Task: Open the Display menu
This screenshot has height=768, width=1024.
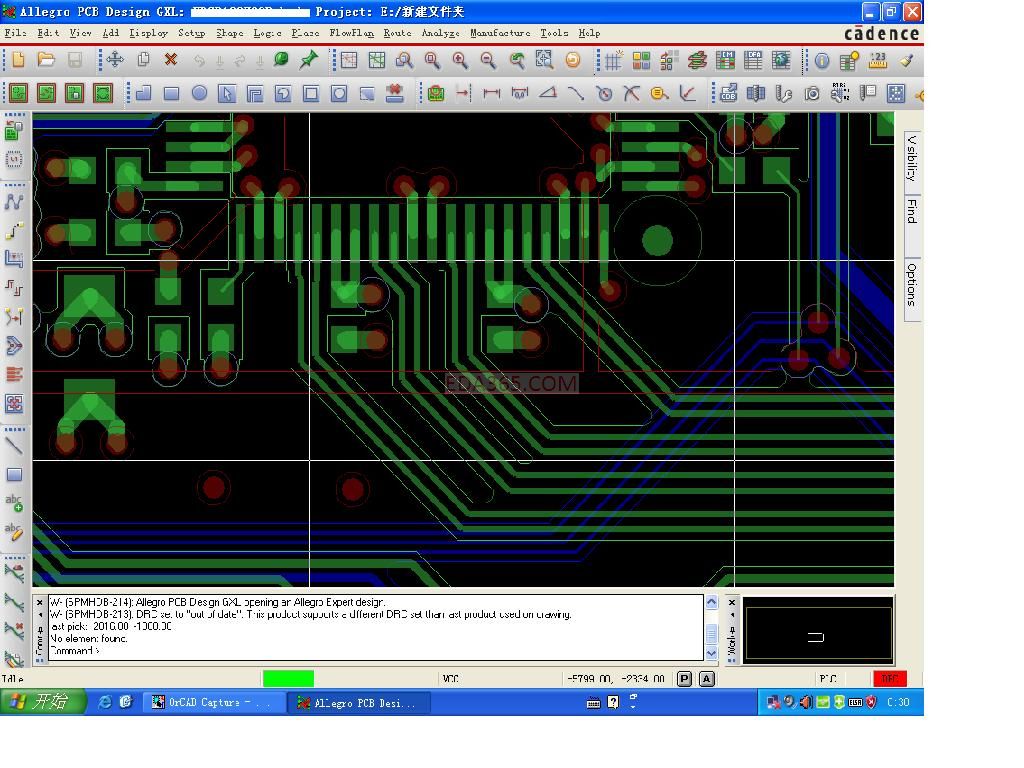Action: pos(148,33)
